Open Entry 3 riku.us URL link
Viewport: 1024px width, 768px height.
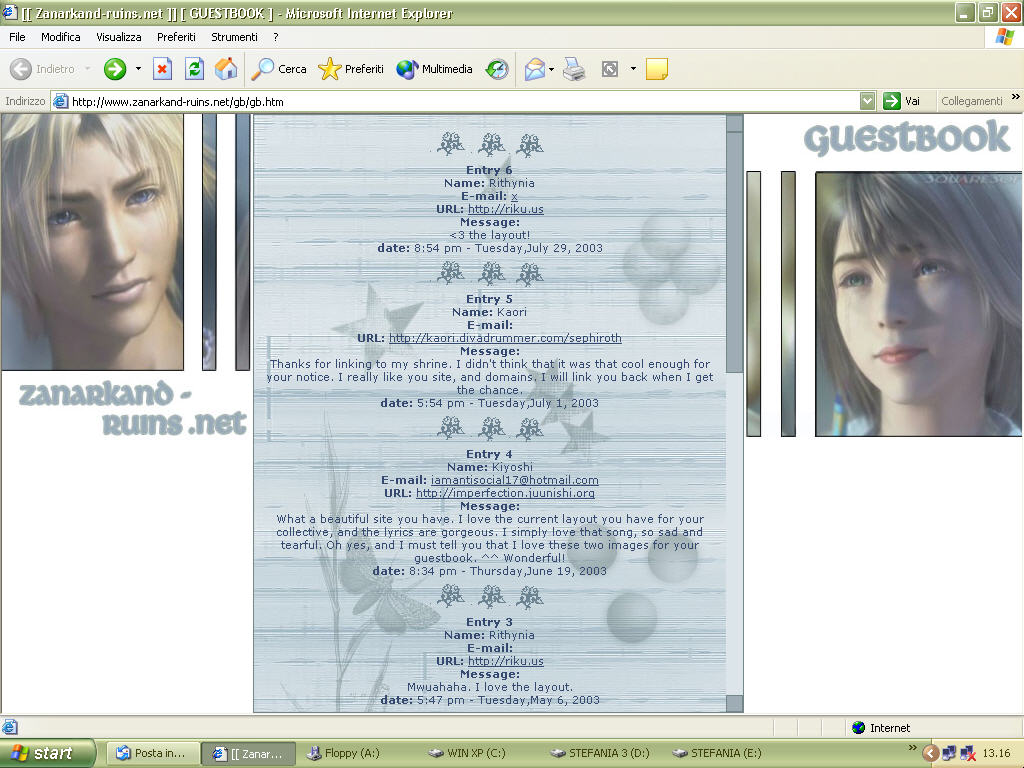tap(505, 661)
